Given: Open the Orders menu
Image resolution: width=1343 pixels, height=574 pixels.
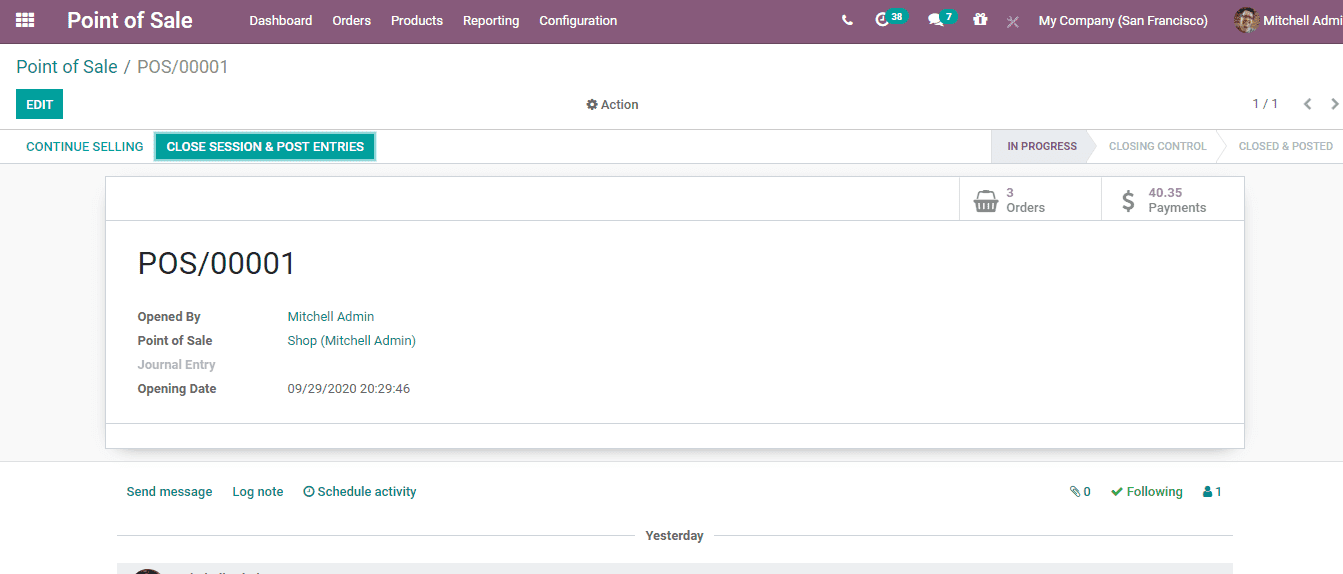Looking at the screenshot, I should coord(352,20).
